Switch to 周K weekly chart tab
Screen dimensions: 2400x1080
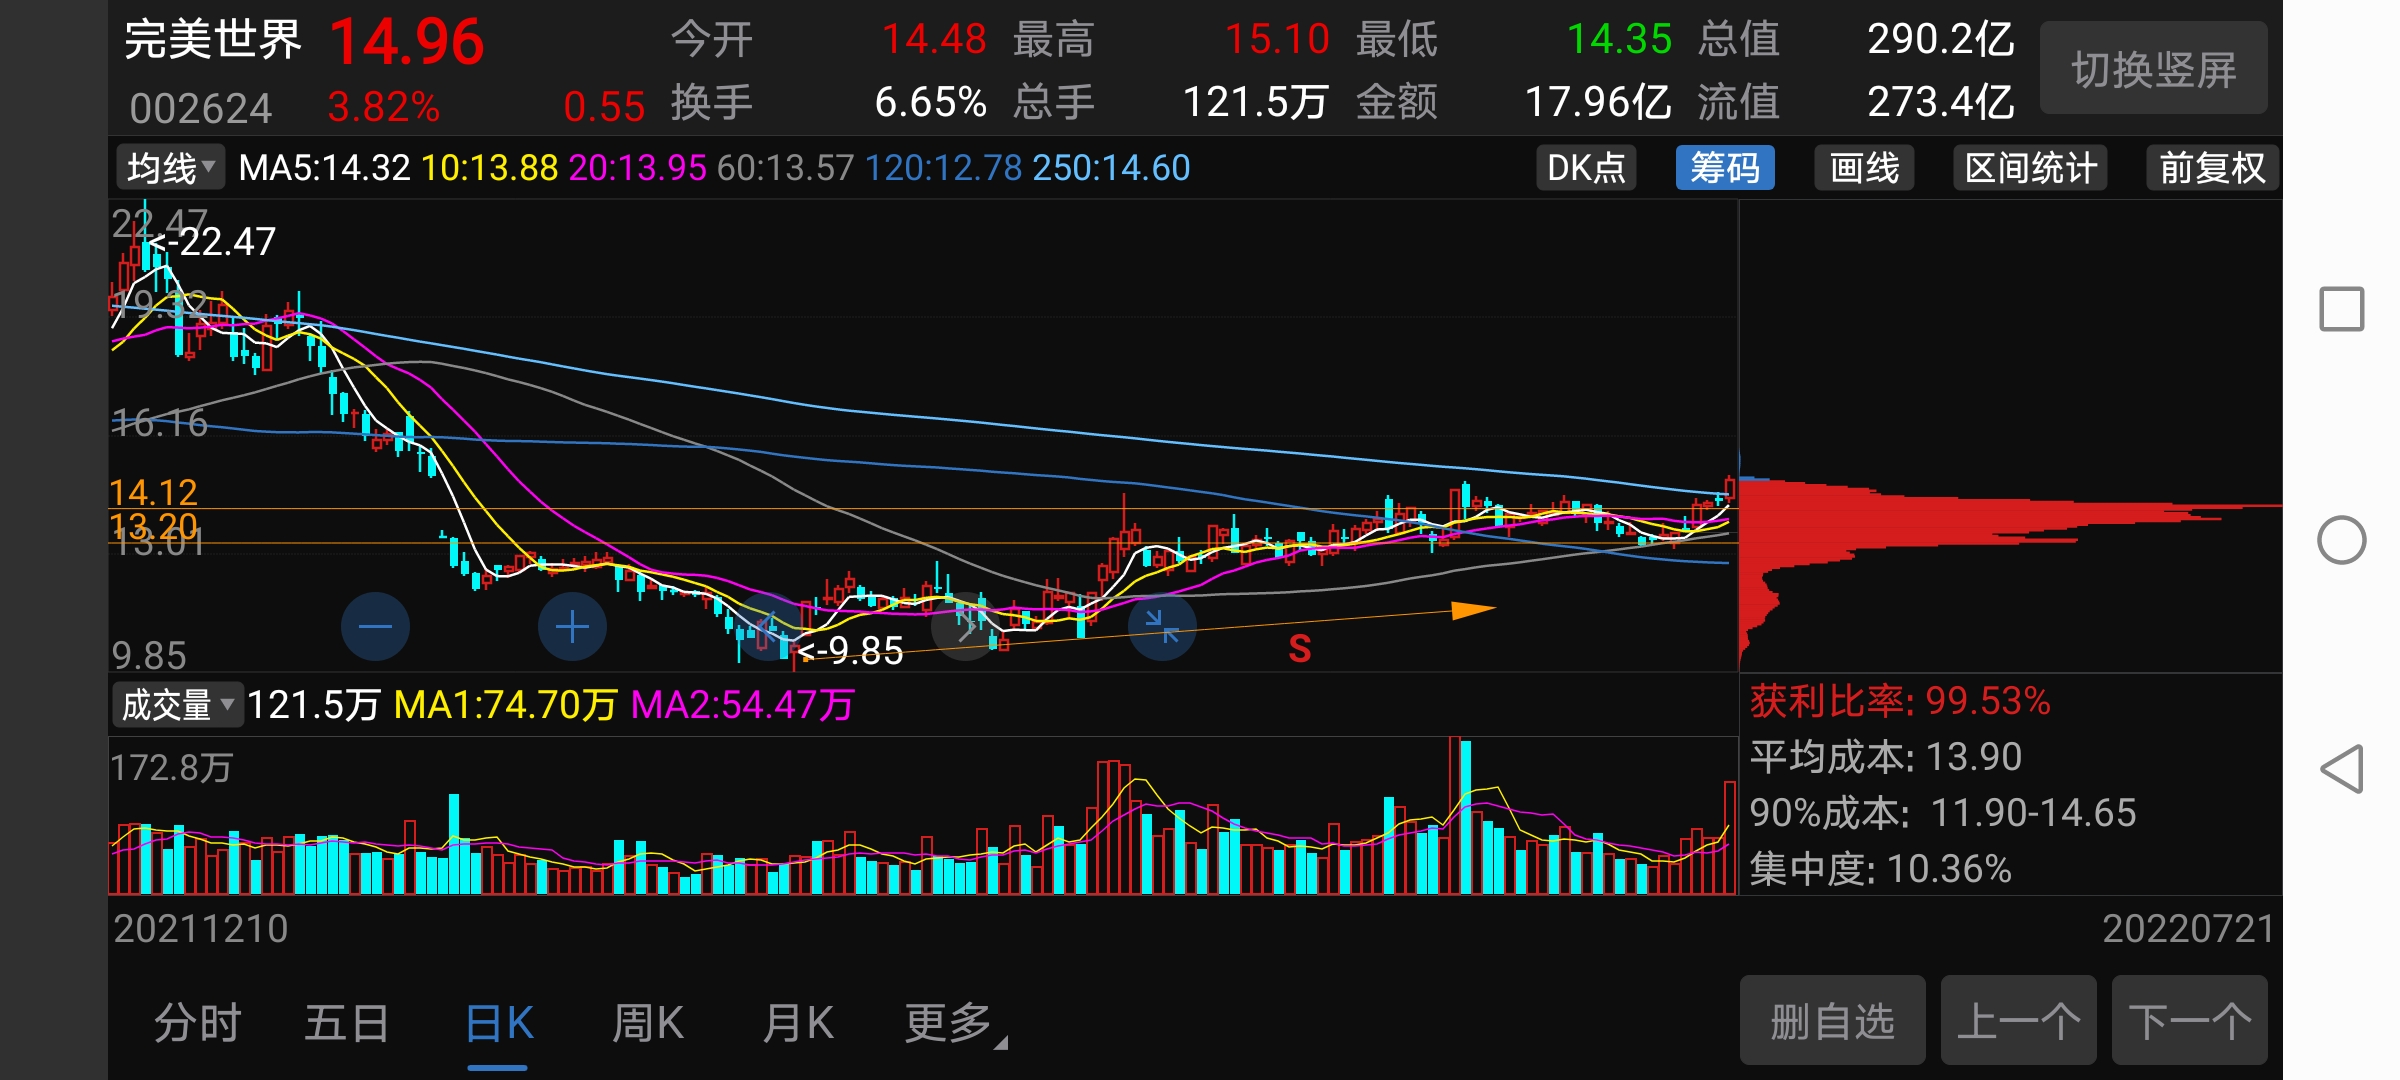coord(647,1023)
